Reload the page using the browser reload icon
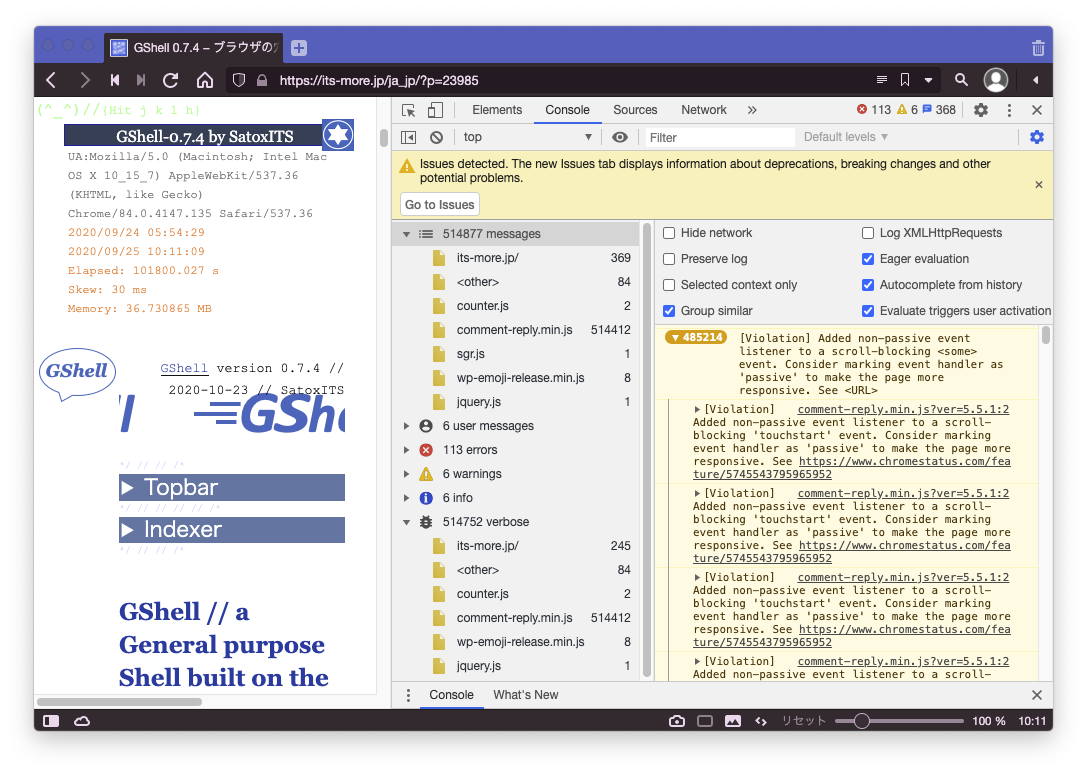1087x773 pixels. (171, 80)
